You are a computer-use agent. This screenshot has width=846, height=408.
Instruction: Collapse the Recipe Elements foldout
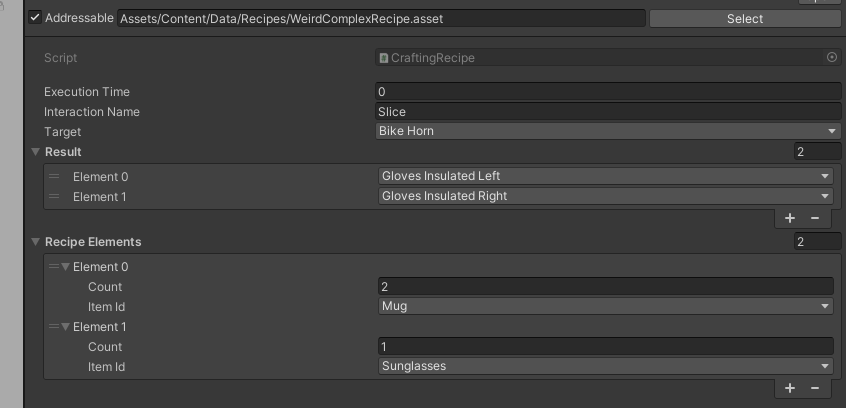[x=36, y=242]
